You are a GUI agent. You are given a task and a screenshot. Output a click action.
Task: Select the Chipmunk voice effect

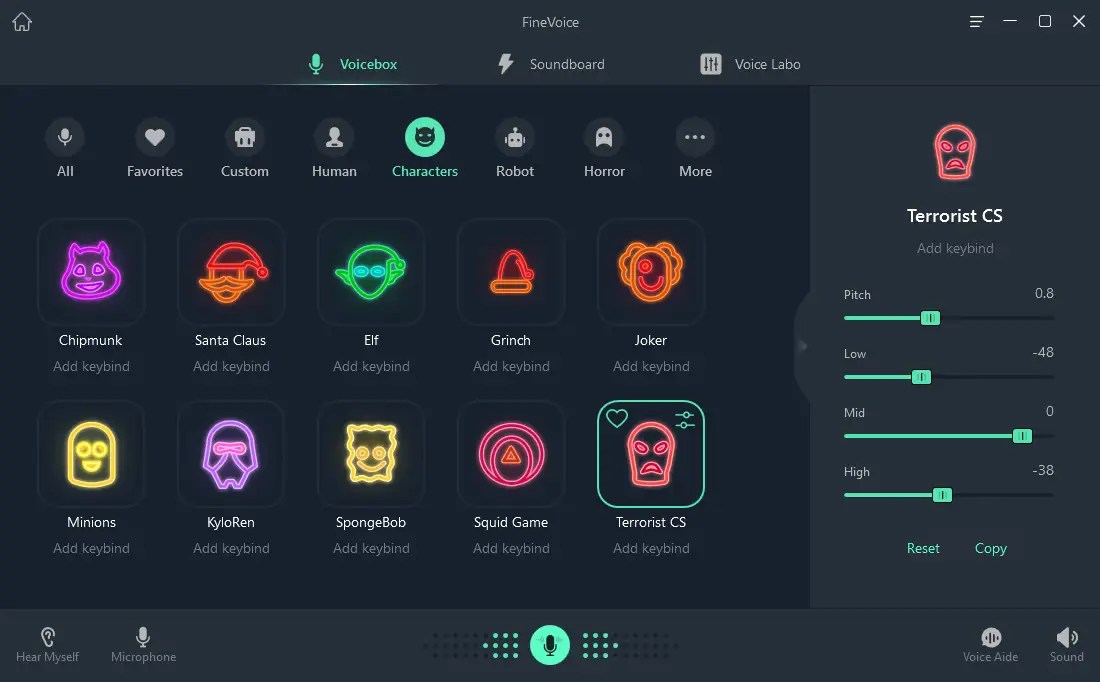[x=91, y=272]
